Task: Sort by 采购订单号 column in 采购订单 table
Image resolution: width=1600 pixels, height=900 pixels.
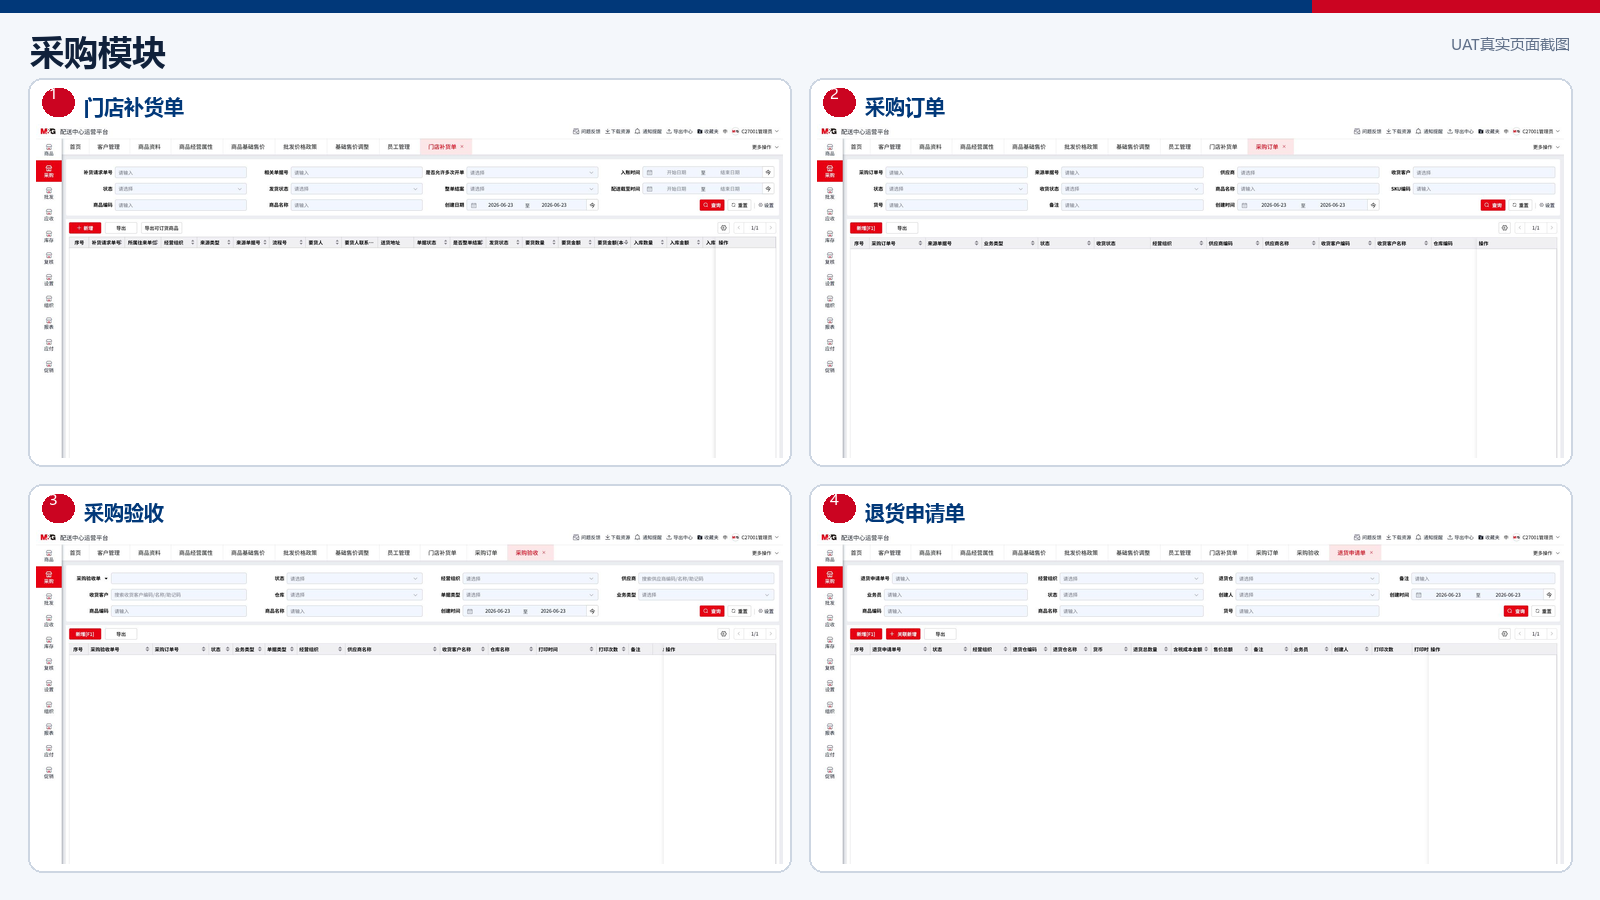Action: (x=921, y=243)
